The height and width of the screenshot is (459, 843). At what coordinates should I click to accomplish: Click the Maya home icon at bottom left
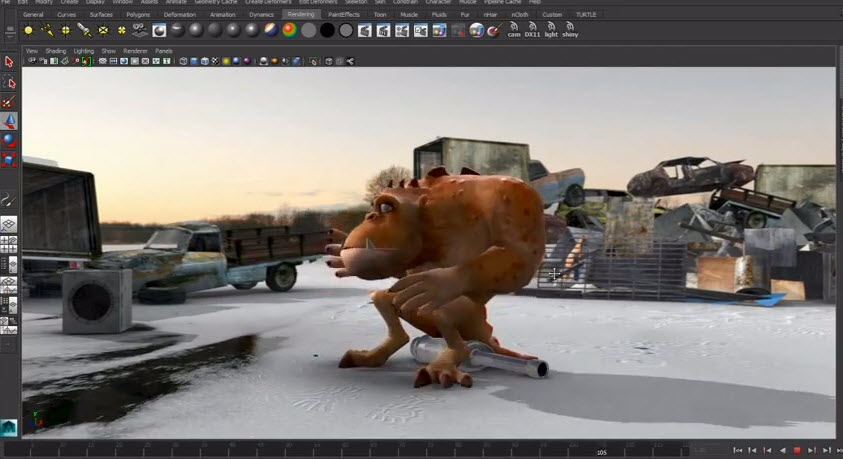pyautogui.click(x=9, y=428)
